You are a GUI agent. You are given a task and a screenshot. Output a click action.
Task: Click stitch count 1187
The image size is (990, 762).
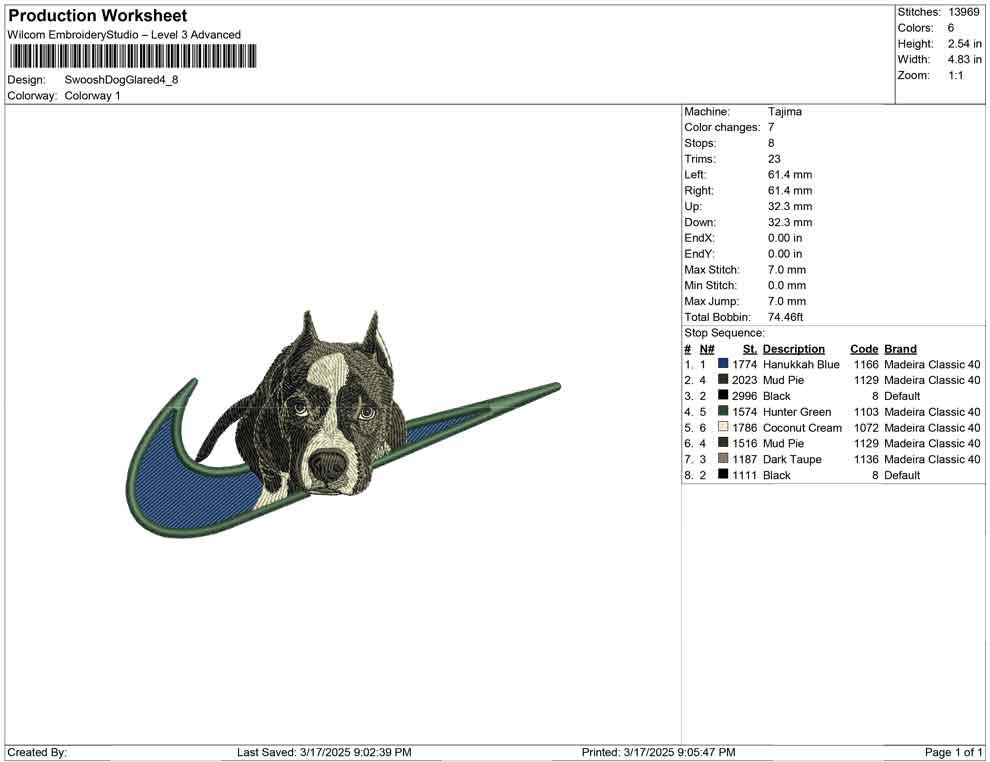pos(744,458)
